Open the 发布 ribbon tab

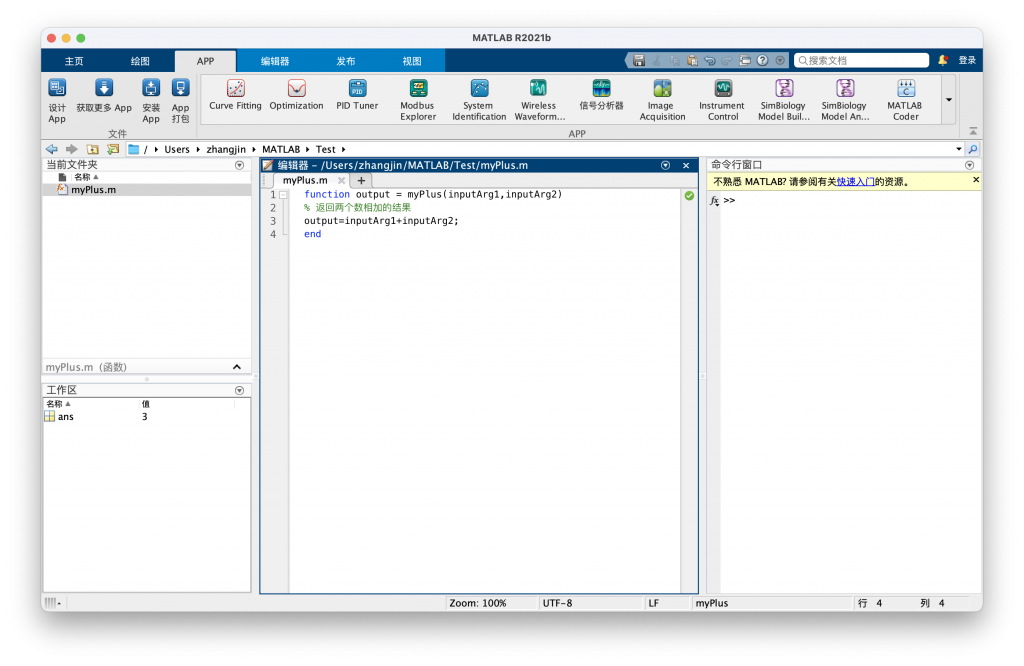tap(346, 61)
